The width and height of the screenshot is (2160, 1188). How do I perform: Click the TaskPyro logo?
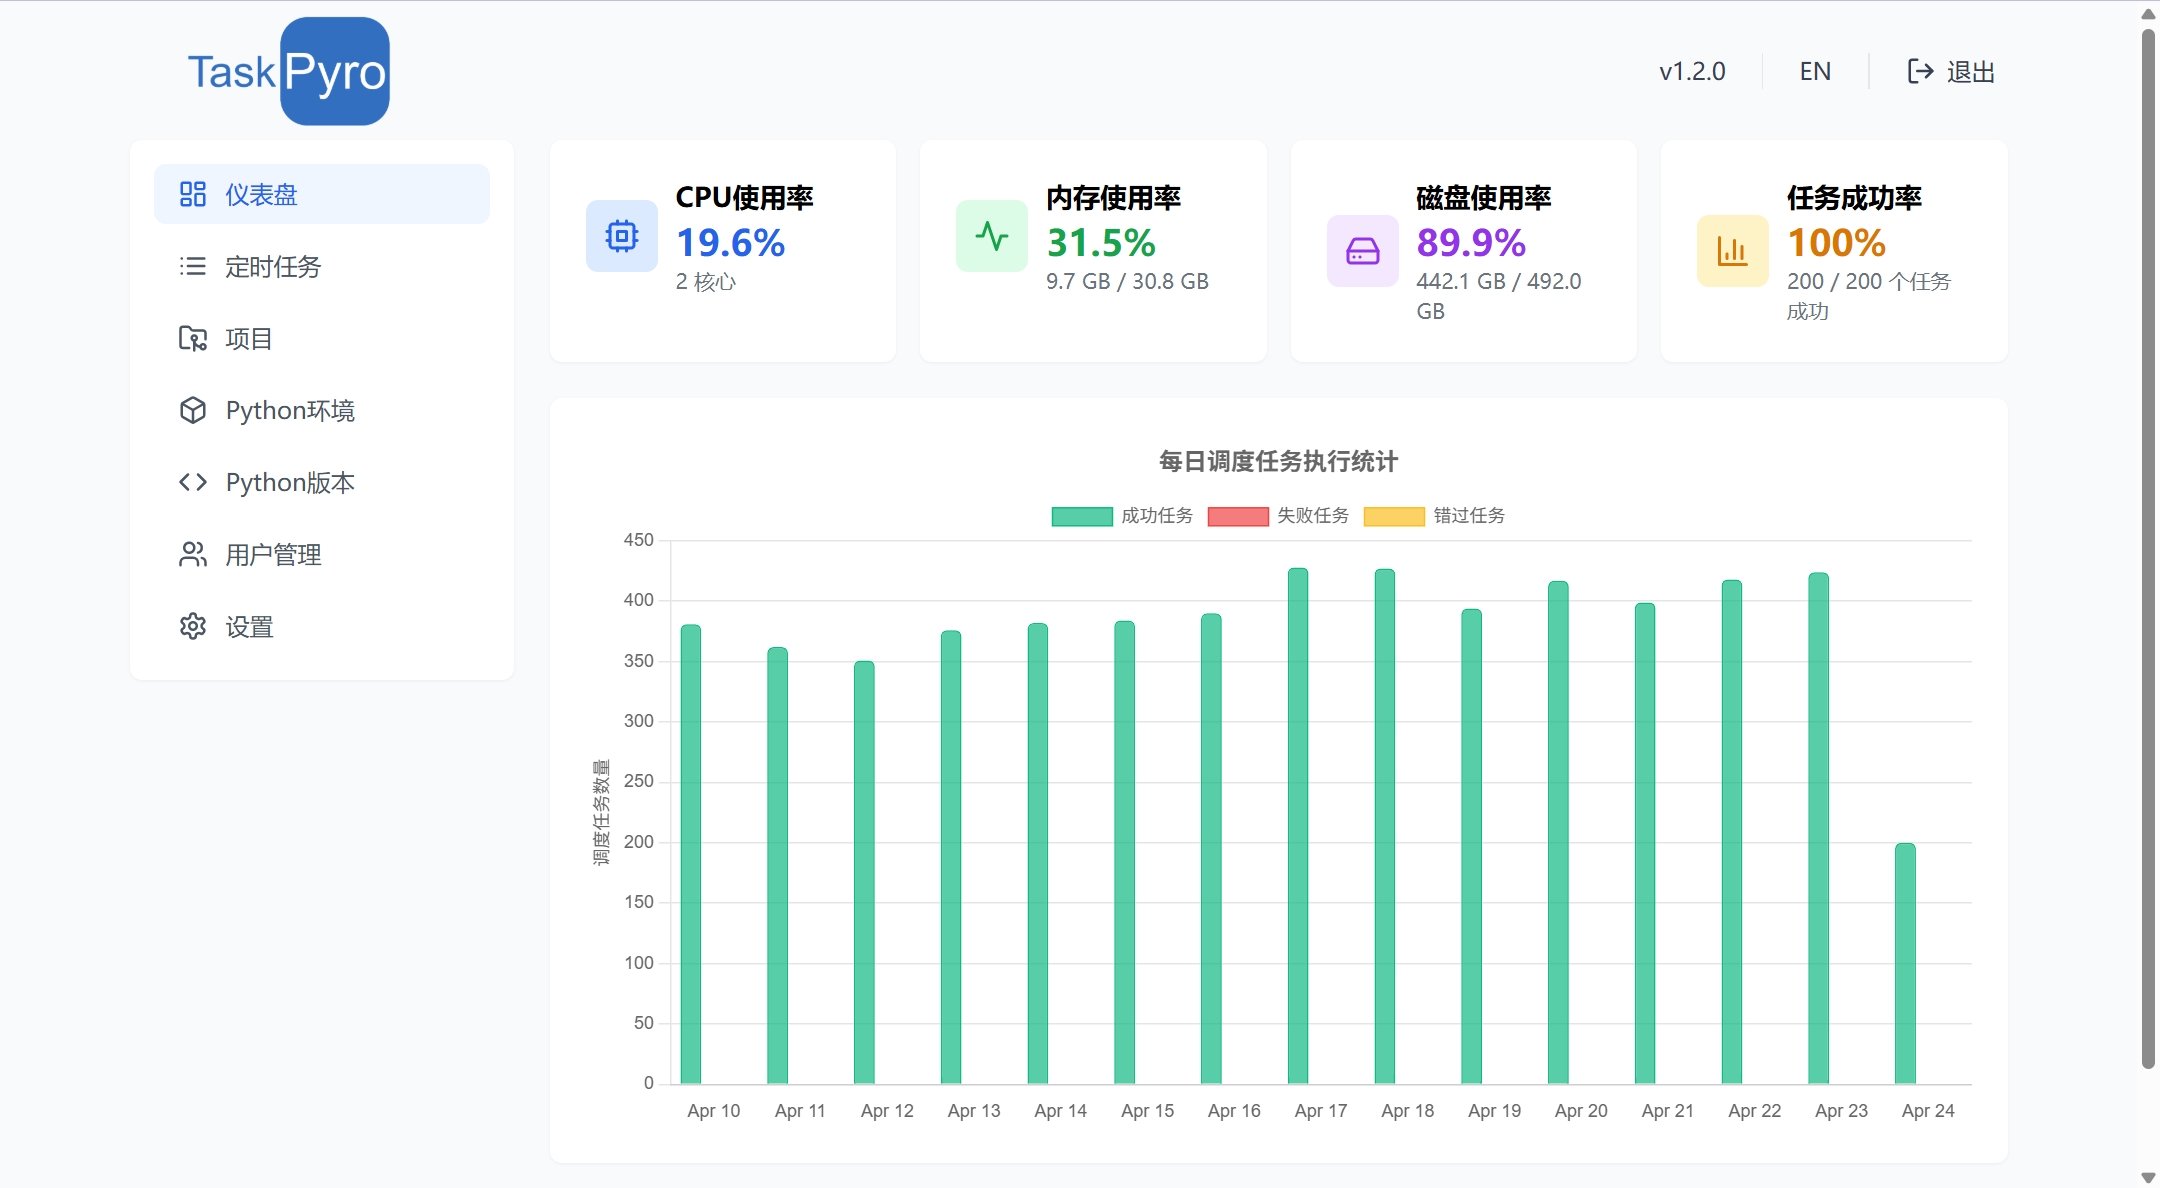288,71
